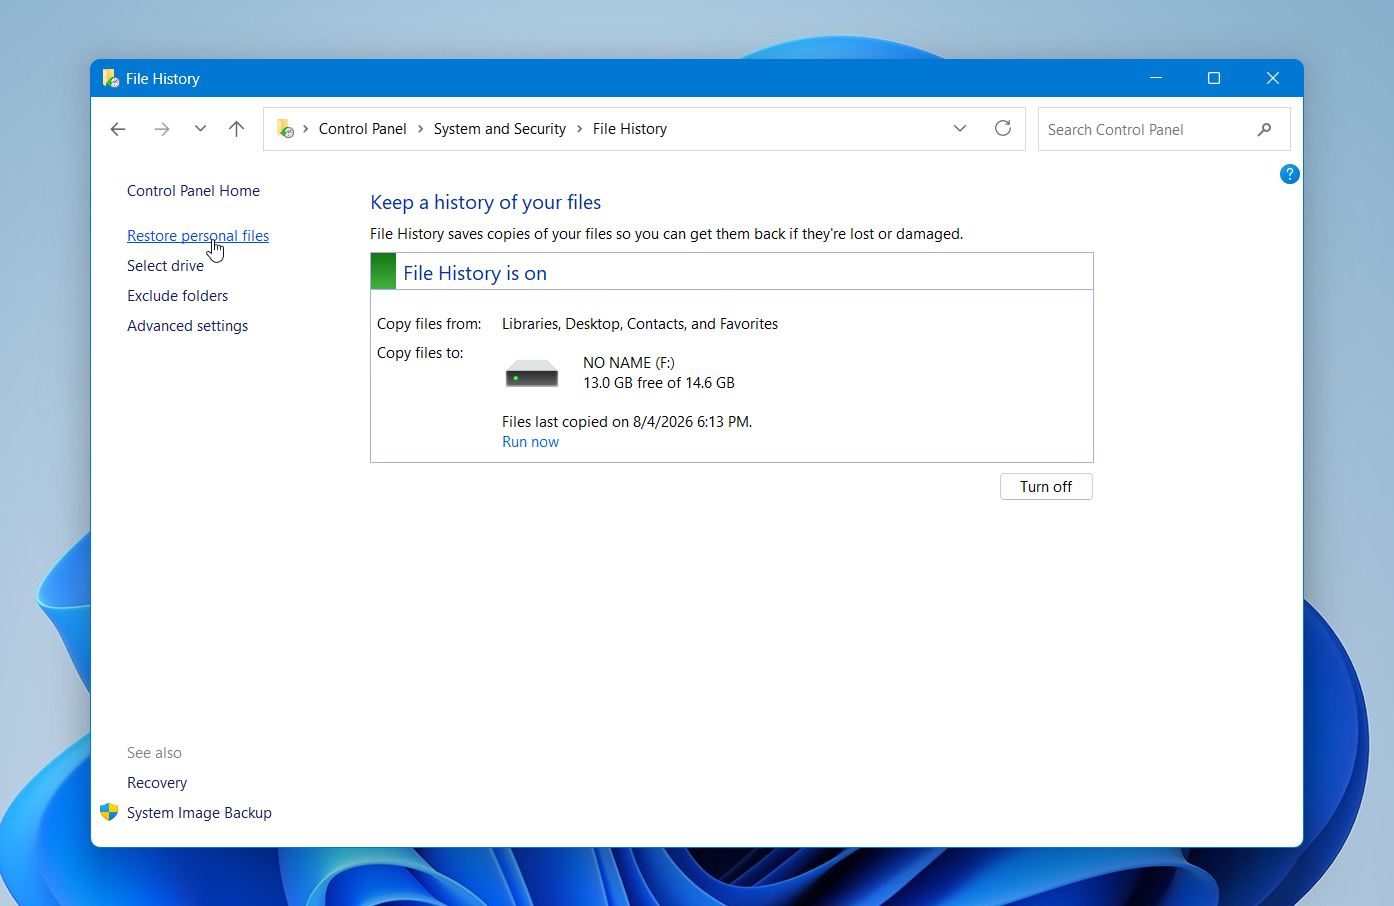1394x906 pixels.
Task: Expand the chevron after the address bar folder icon
Action: [306, 129]
